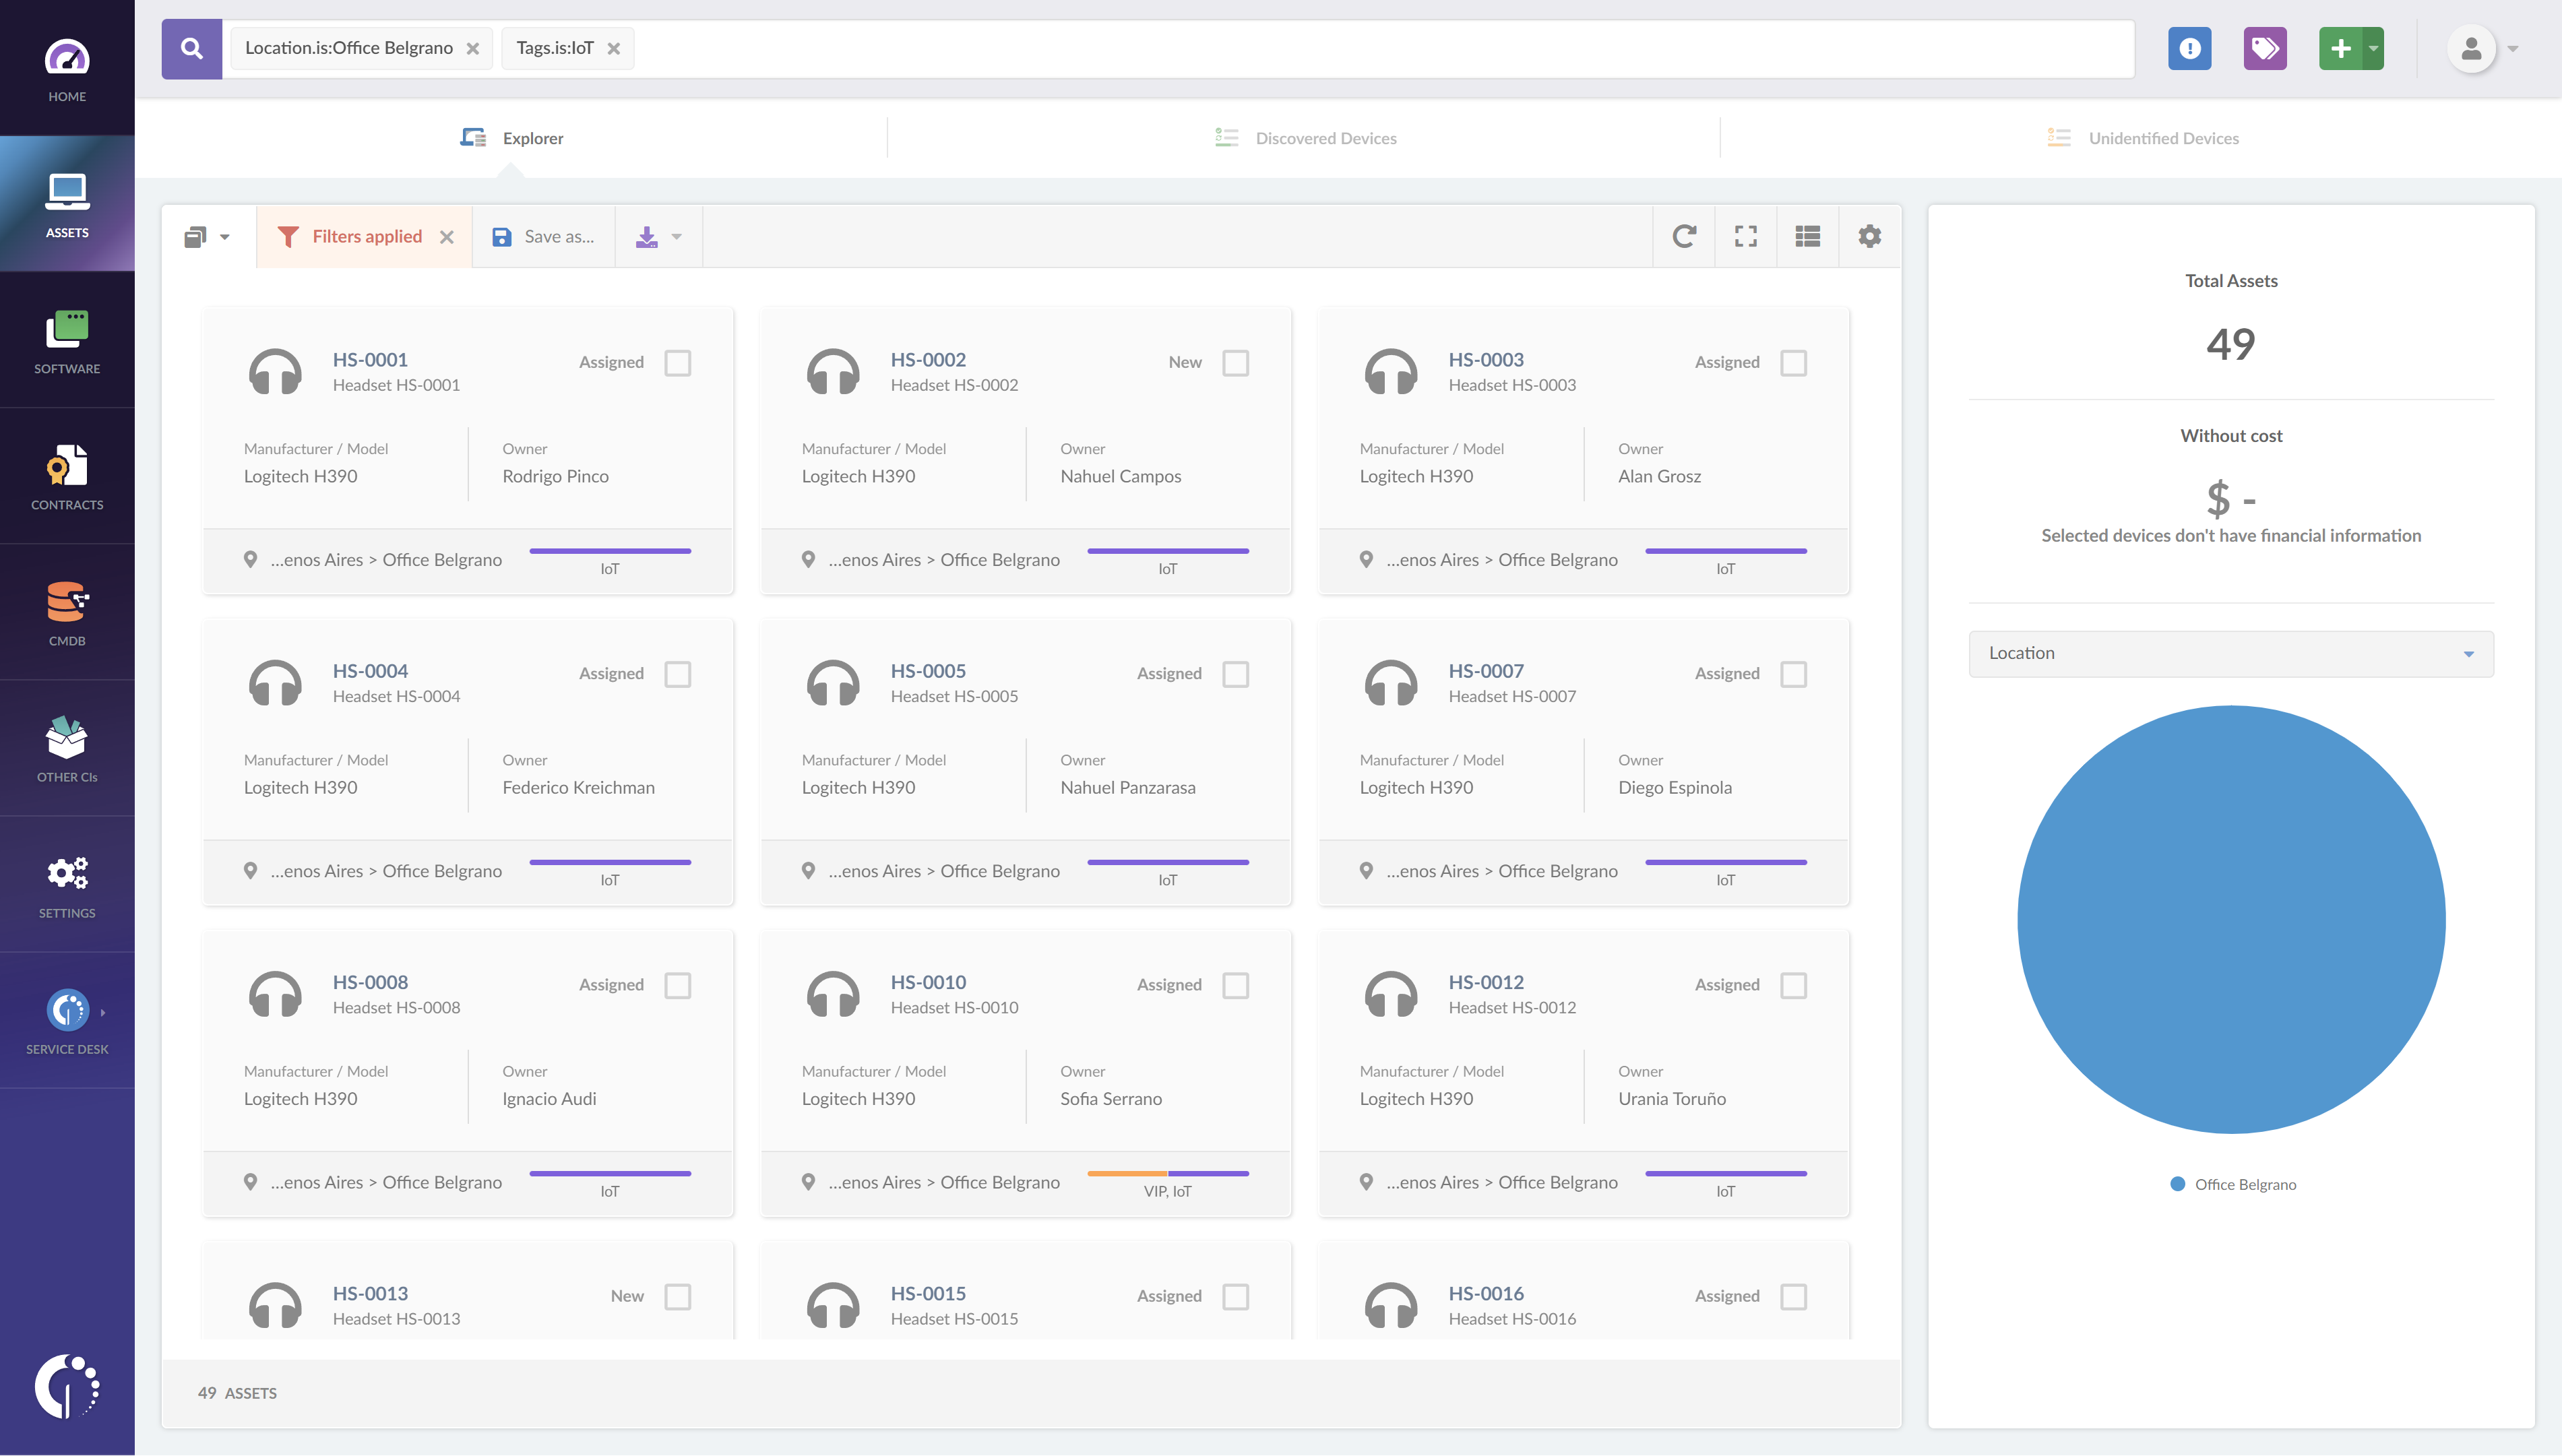Check the box on HS-0010 assigned to Sofia Serrano
Screen dimensions: 2562x1456
(x=1236, y=985)
